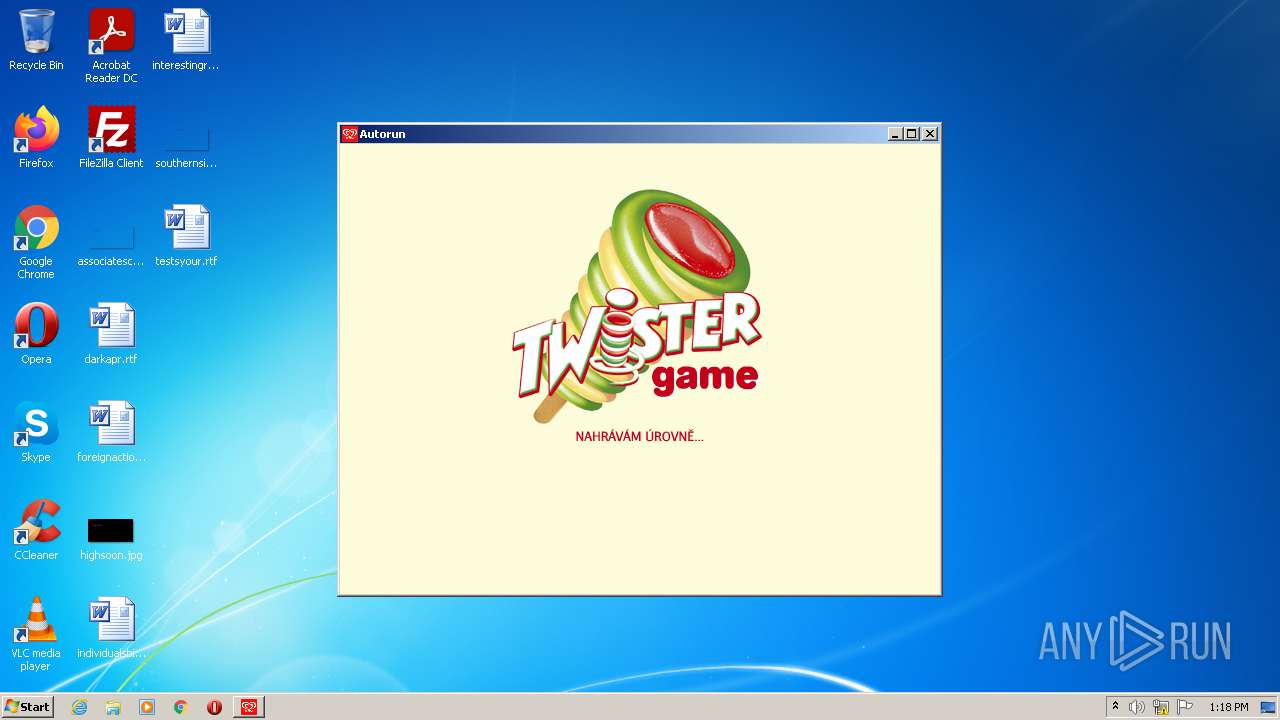The width and height of the screenshot is (1280, 720).
Task: Click the Autorun title bar text
Action: click(382, 134)
